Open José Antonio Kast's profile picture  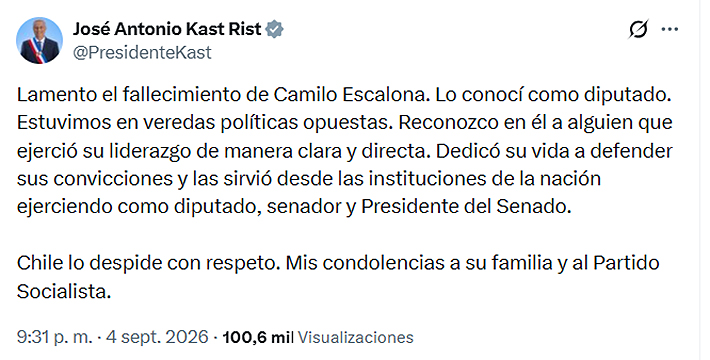(39, 40)
